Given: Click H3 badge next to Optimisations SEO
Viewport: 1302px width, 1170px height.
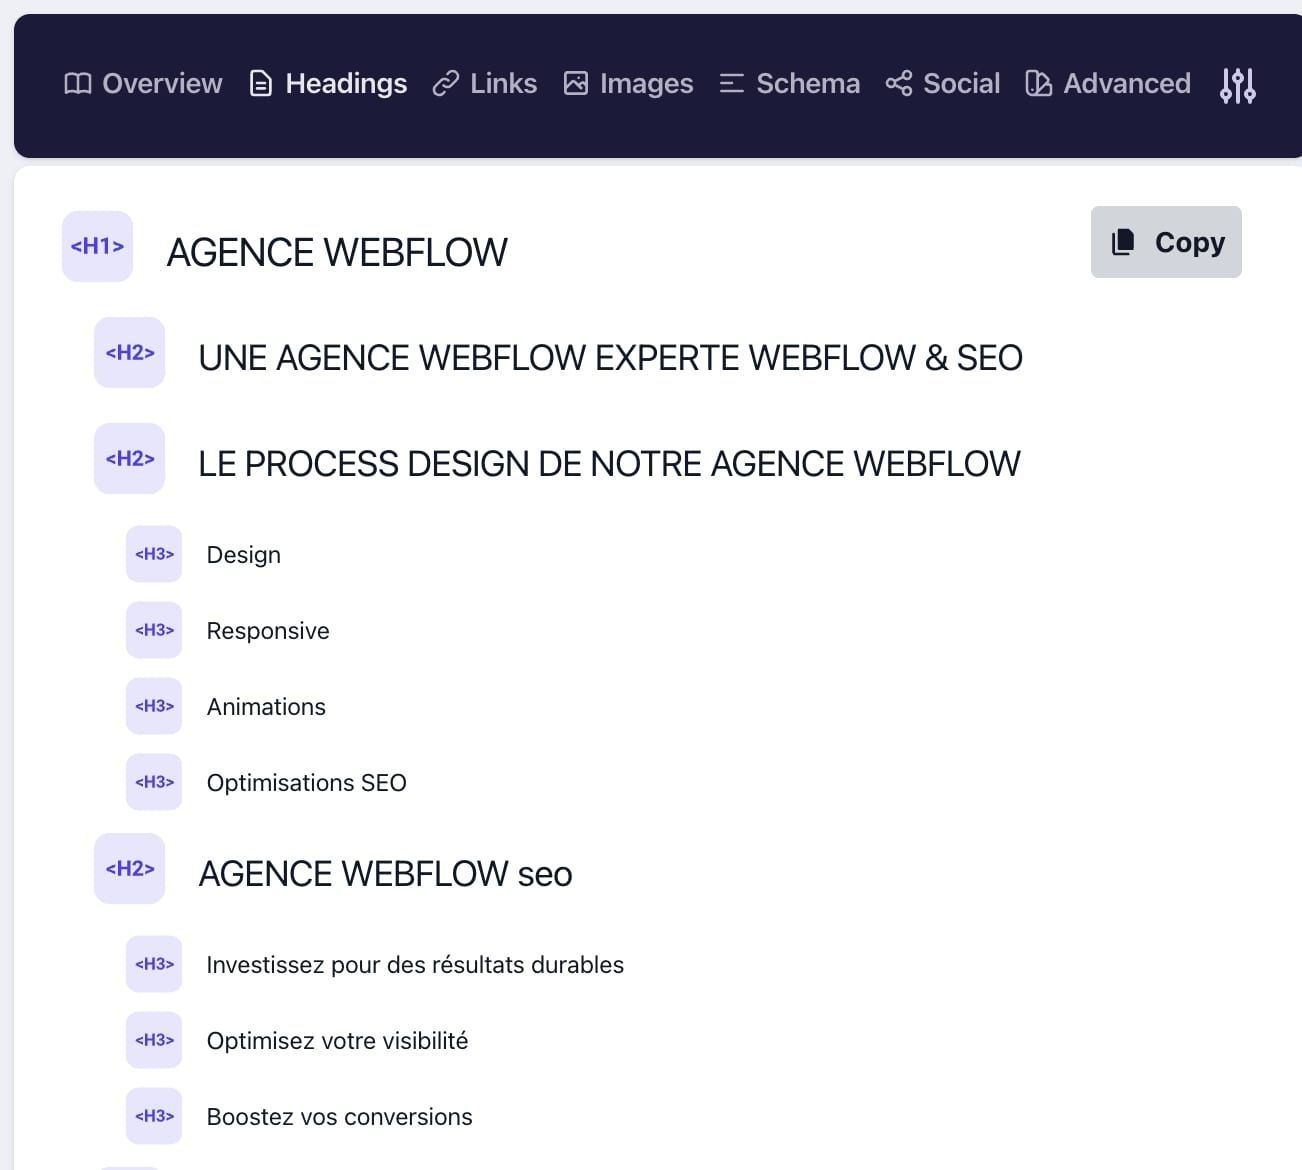Looking at the screenshot, I should click(x=154, y=782).
